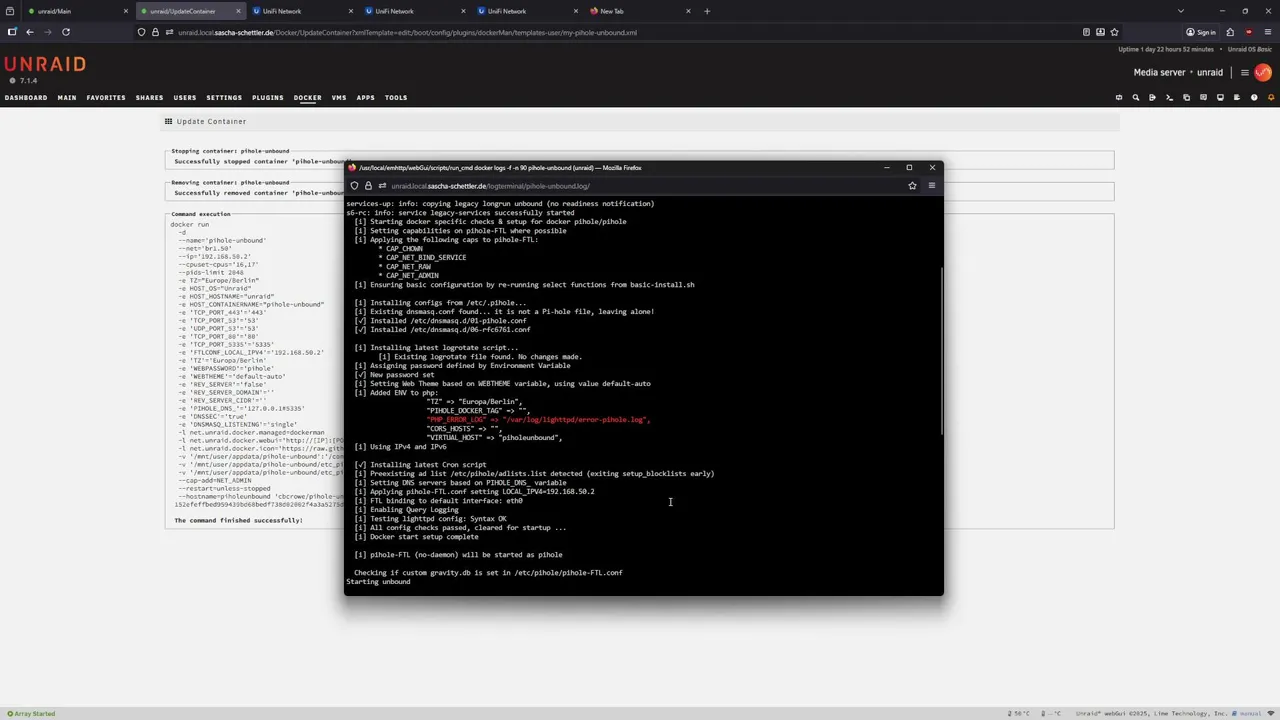Click the 'Media server' description text
This screenshot has width=1280, height=720.
(x=1159, y=72)
